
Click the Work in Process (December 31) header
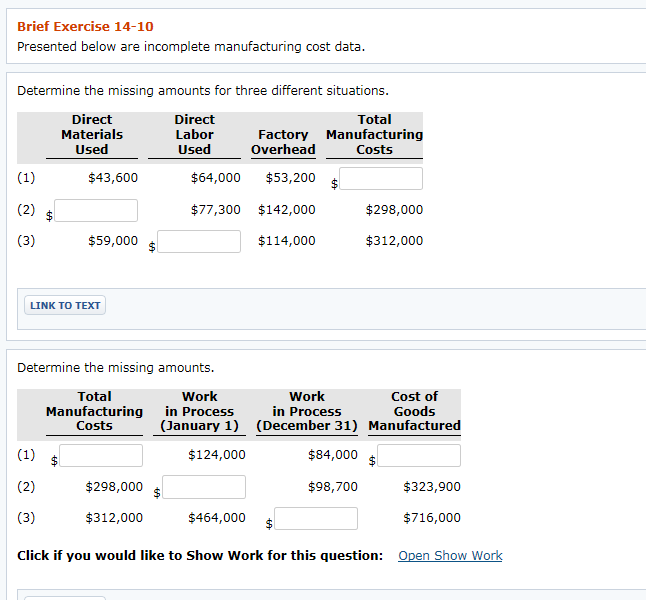tap(307, 411)
